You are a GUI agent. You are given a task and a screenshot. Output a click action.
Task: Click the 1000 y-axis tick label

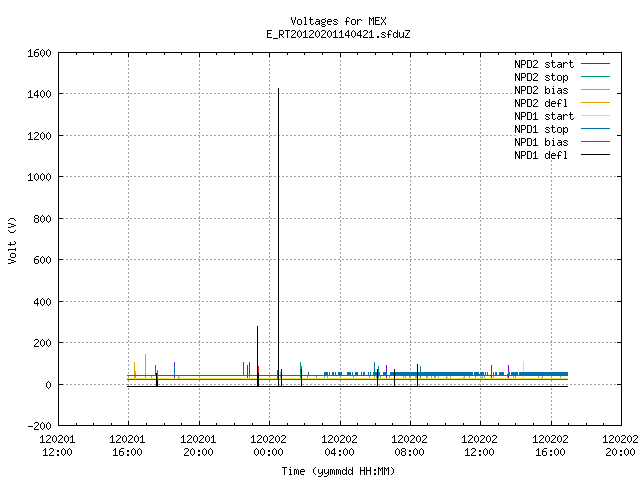click(39, 177)
